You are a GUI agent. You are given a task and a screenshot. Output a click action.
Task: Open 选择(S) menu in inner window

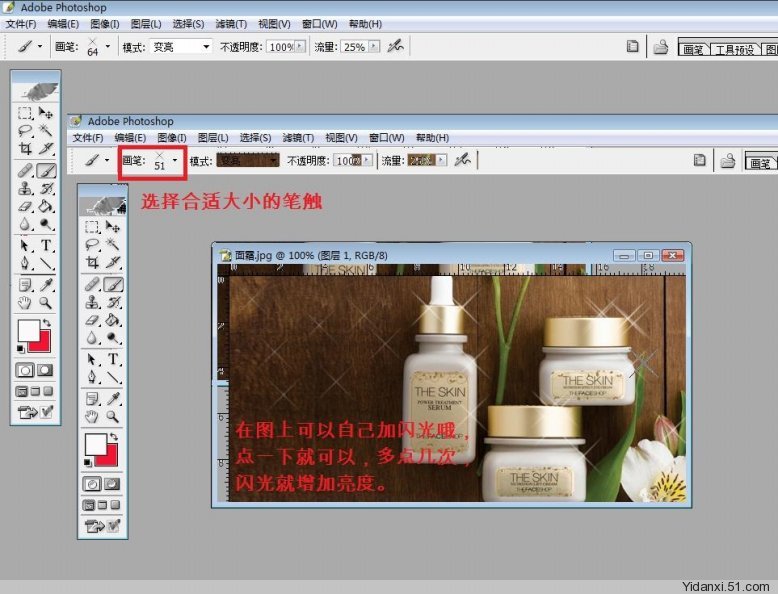click(x=256, y=137)
